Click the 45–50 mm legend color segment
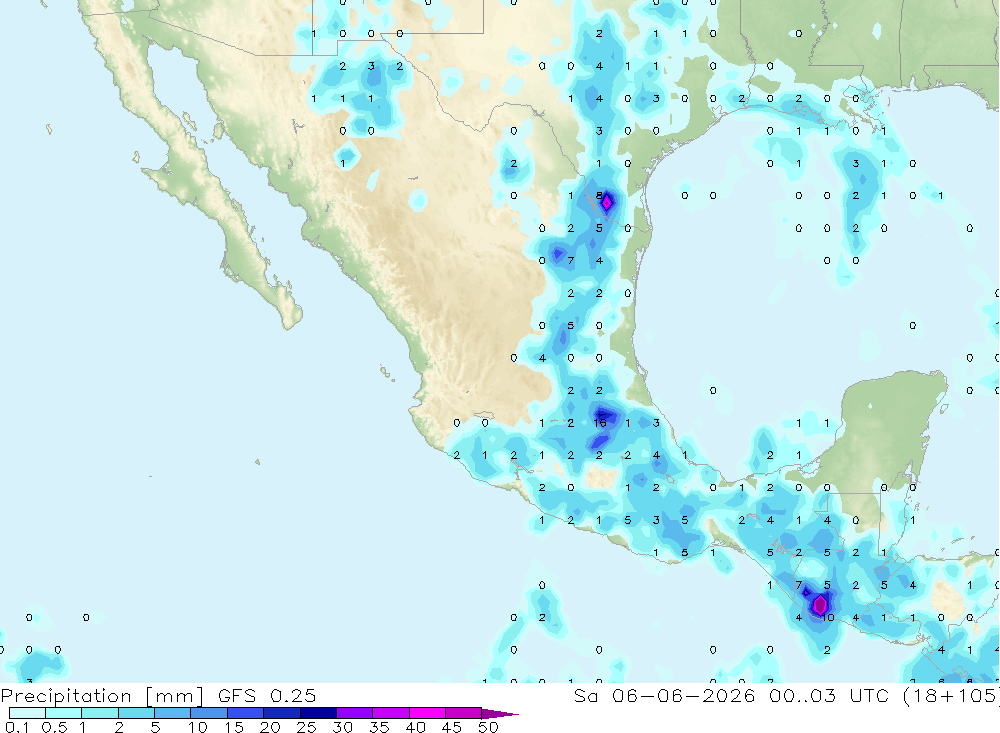Screen dimensions: 1000x733 [x=464, y=713]
